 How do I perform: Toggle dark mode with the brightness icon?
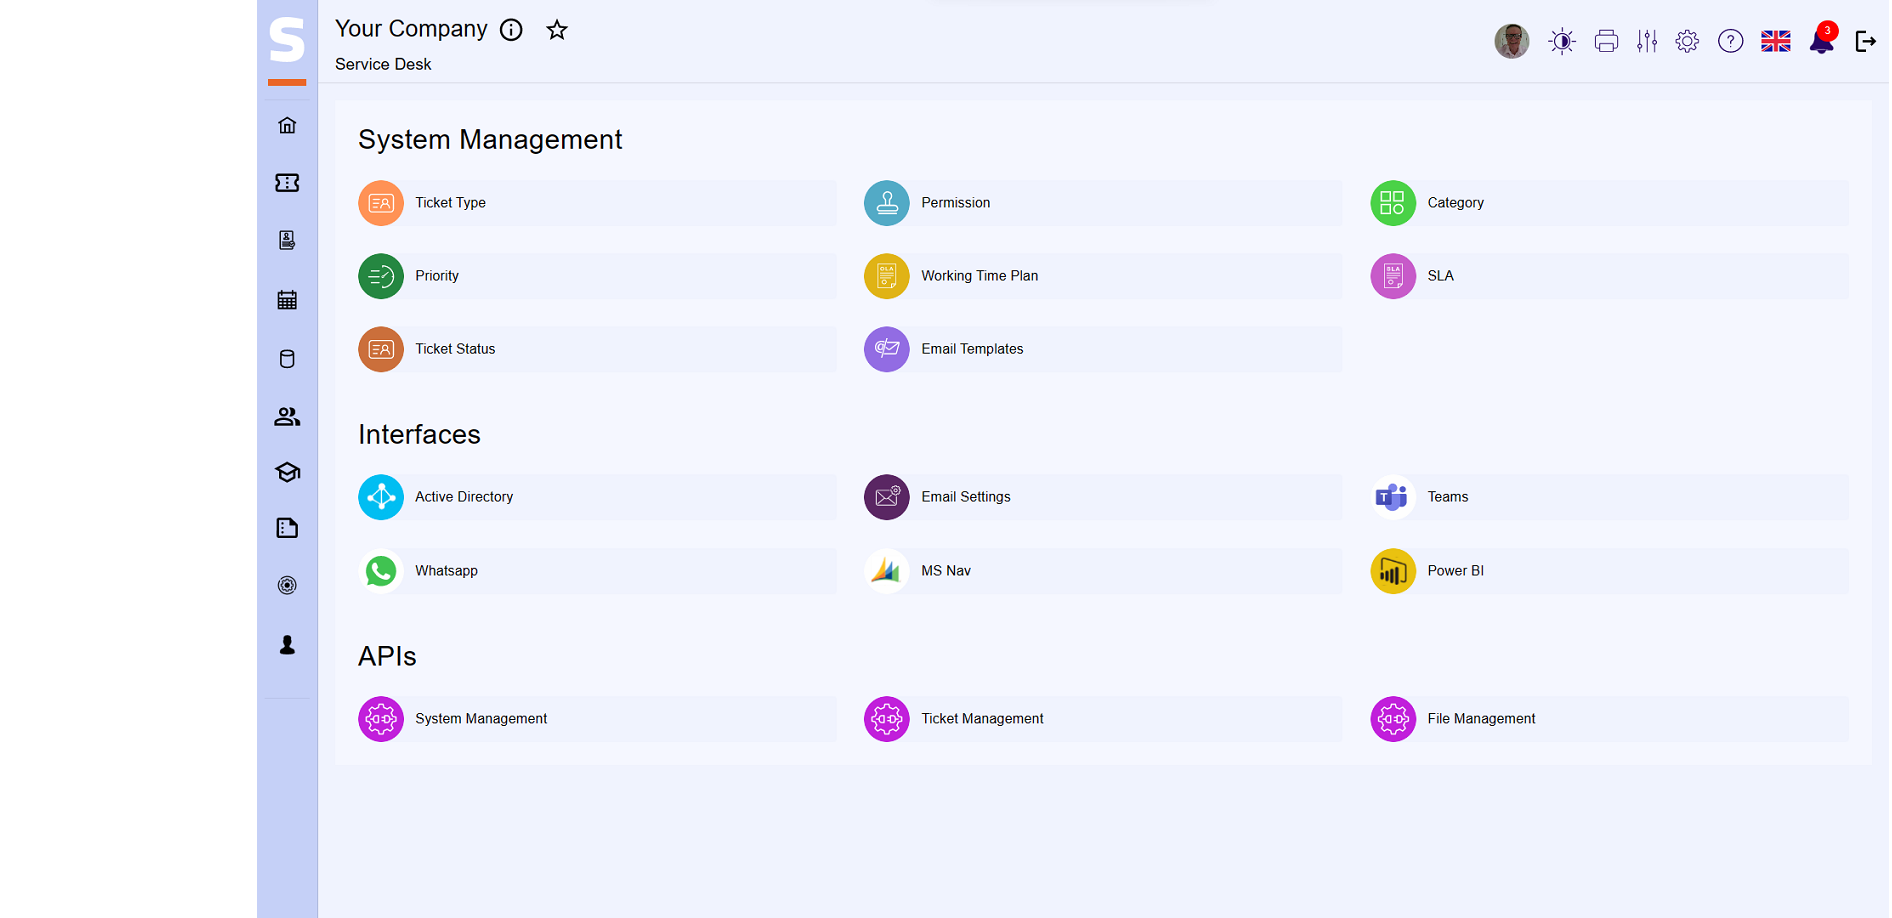pos(1562,41)
